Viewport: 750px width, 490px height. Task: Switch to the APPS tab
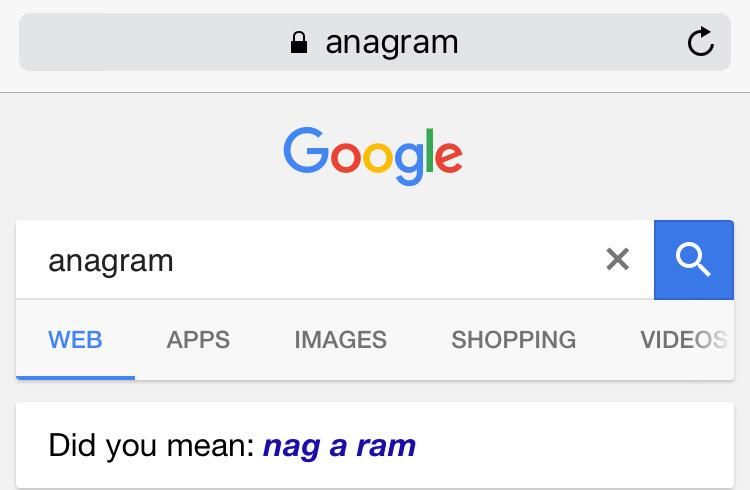coord(198,340)
